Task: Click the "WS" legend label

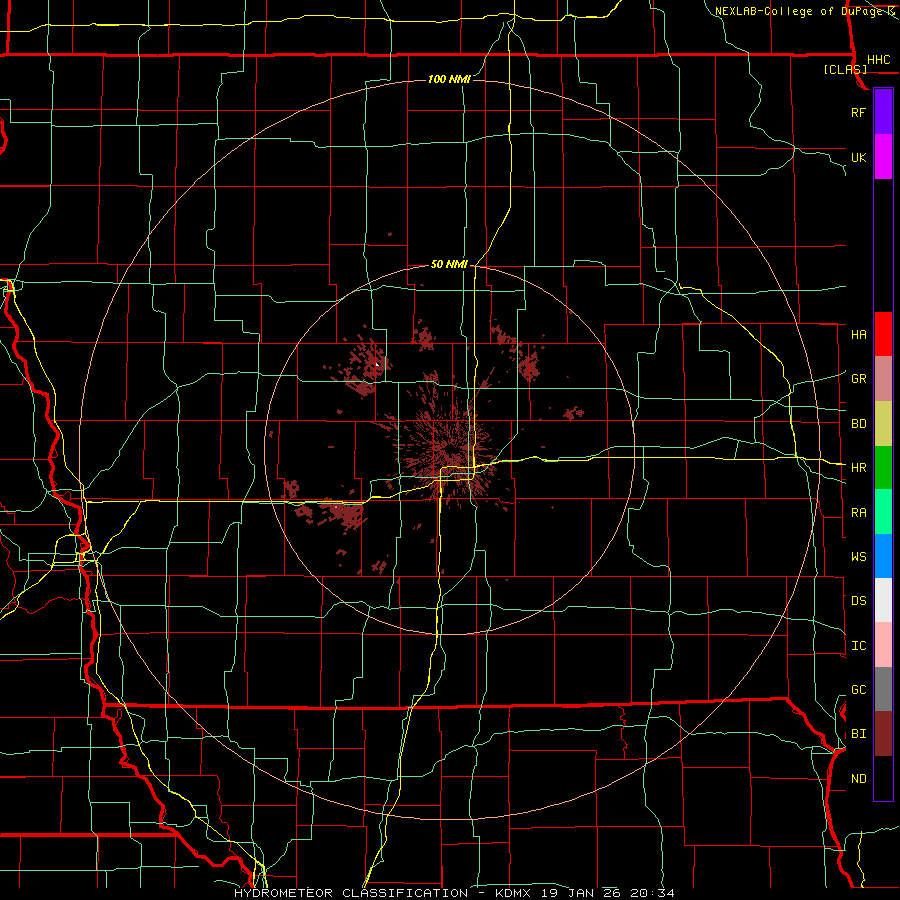Action: pos(858,557)
